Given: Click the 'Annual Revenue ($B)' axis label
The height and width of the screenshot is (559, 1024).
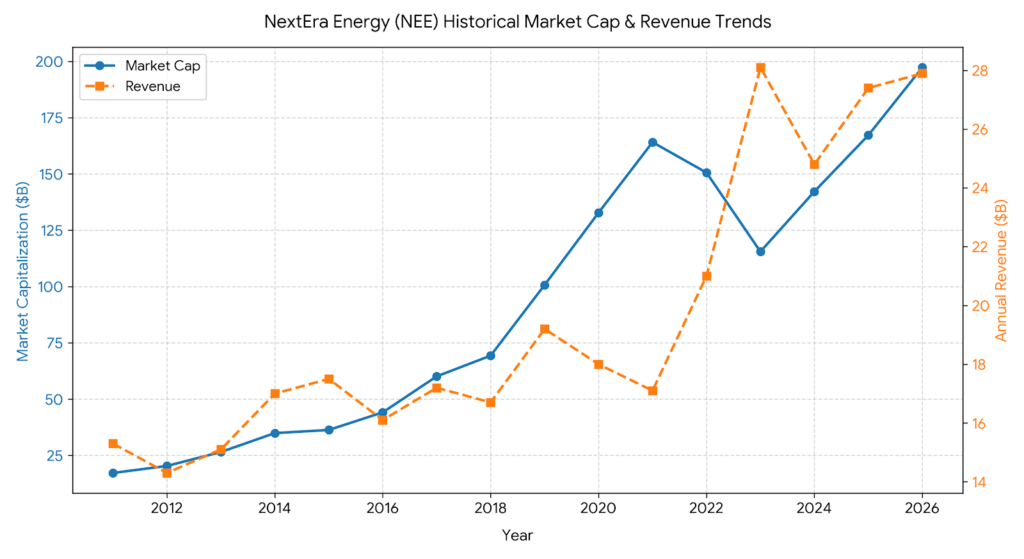Looking at the screenshot, I should pyautogui.click(x=1000, y=270).
